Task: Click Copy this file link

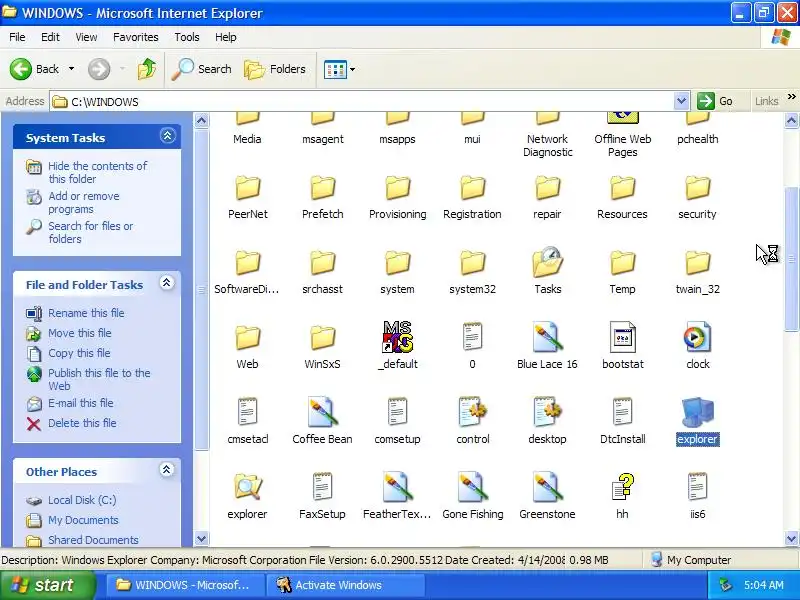Action: [x=79, y=353]
